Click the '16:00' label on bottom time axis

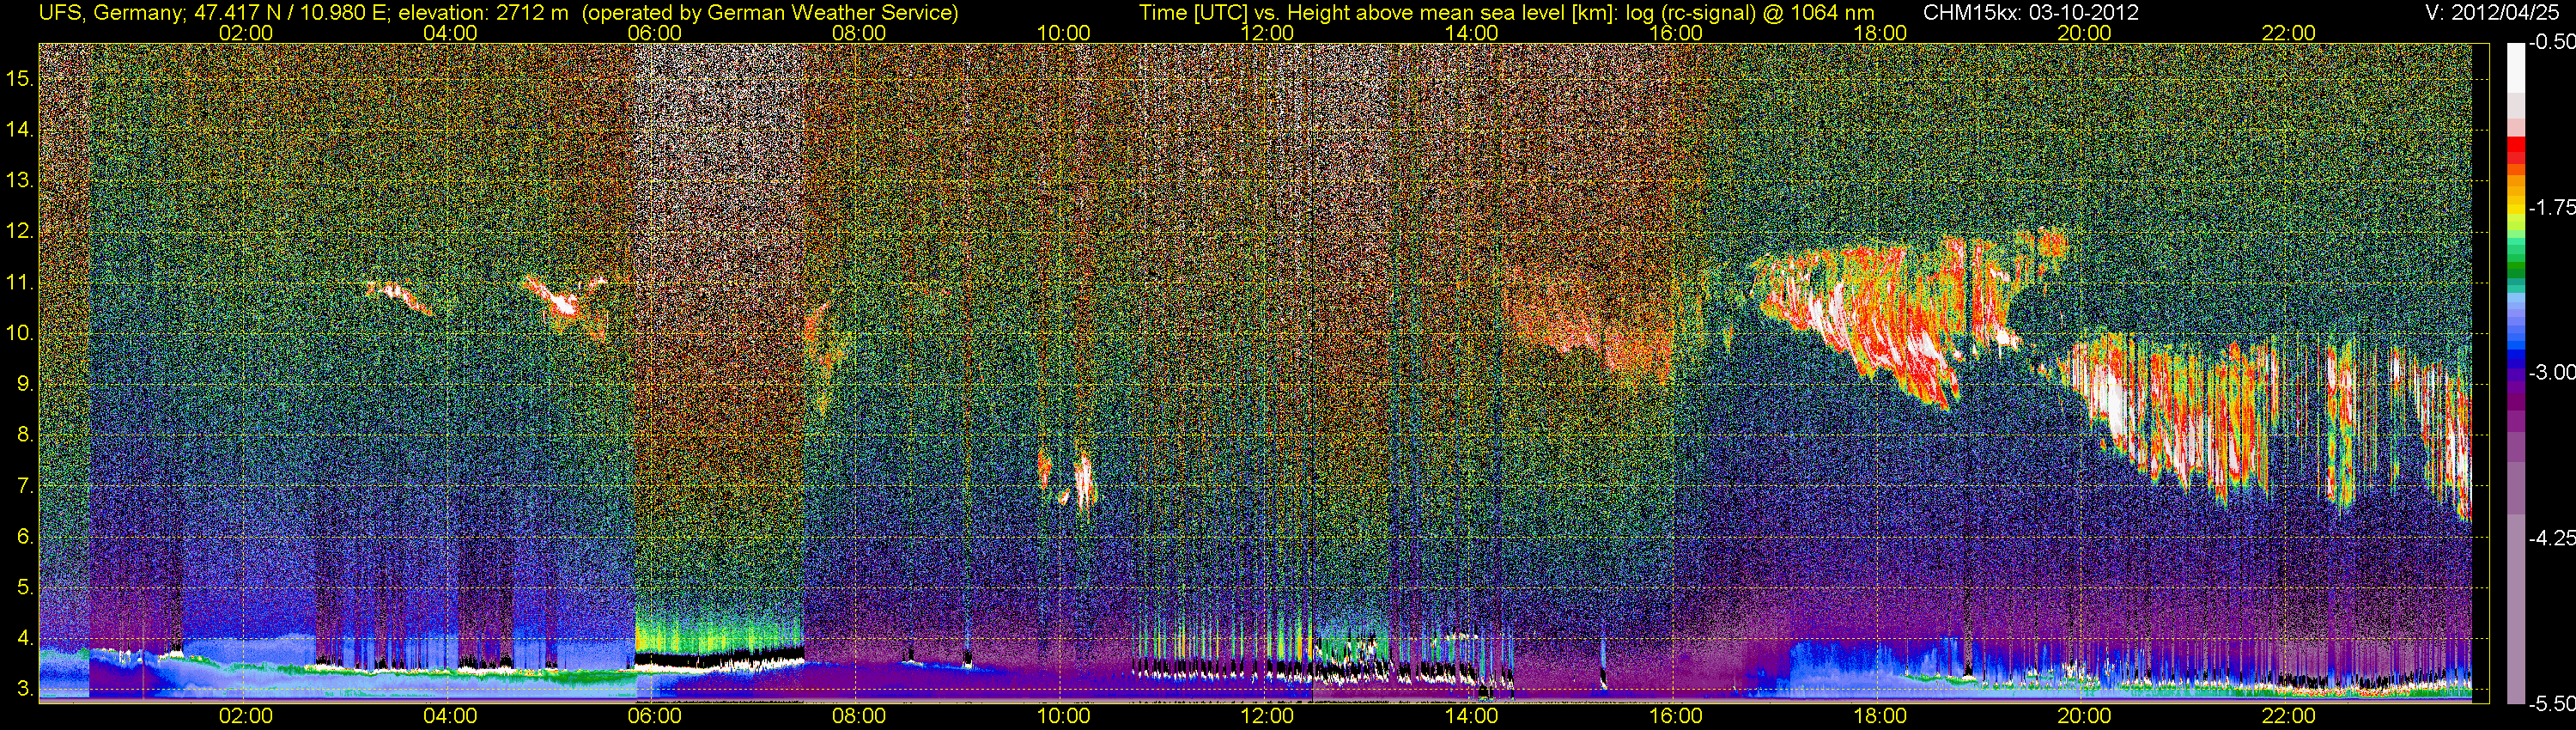[x=1676, y=716]
